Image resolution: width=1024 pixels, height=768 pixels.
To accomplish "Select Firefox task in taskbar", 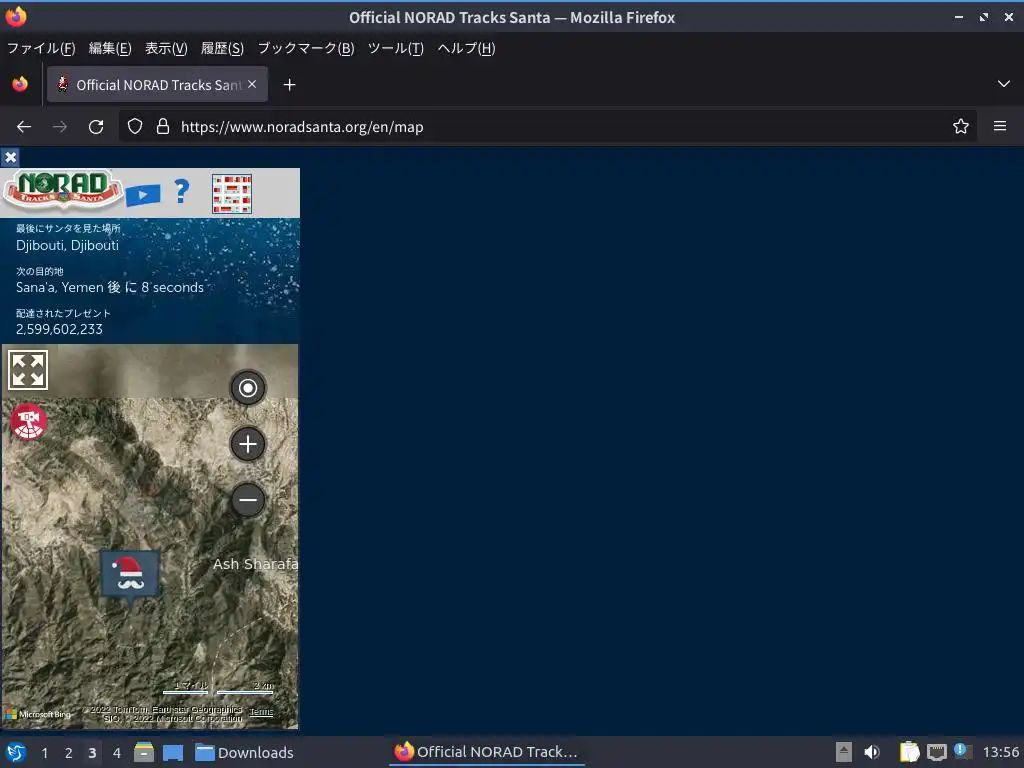I will click(487, 752).
